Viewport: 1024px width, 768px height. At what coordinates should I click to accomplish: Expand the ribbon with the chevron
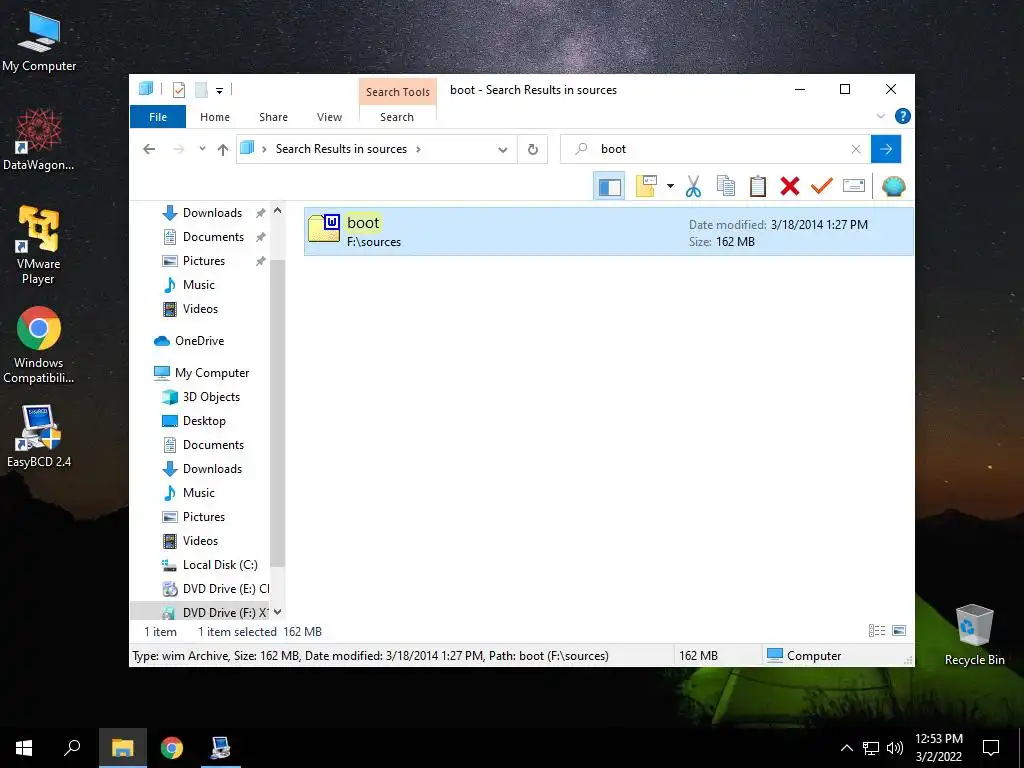pyautogui.click(x=880, y=116)
